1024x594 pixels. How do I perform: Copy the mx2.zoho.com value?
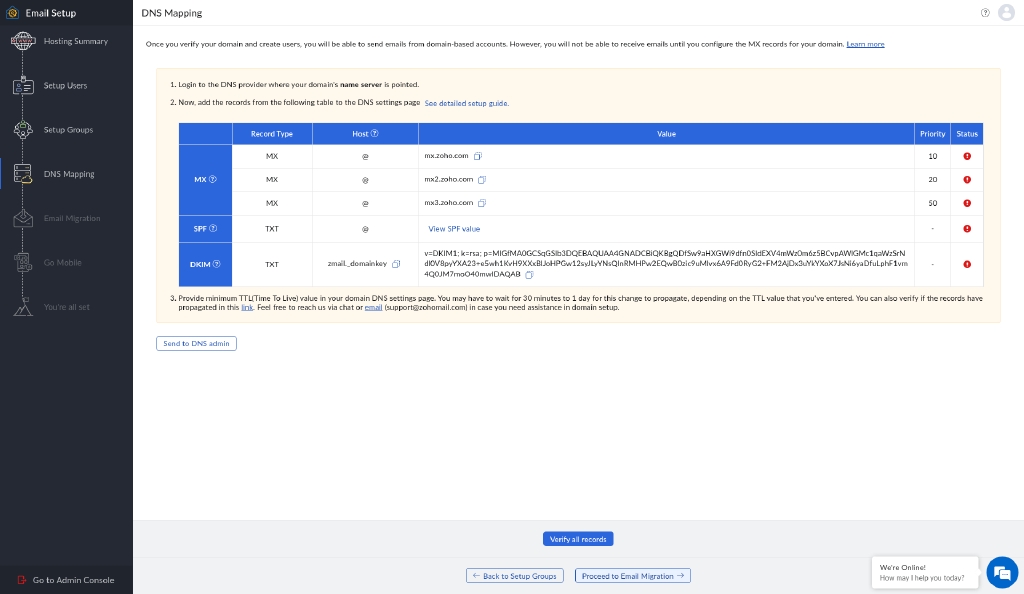pos(482,180)
